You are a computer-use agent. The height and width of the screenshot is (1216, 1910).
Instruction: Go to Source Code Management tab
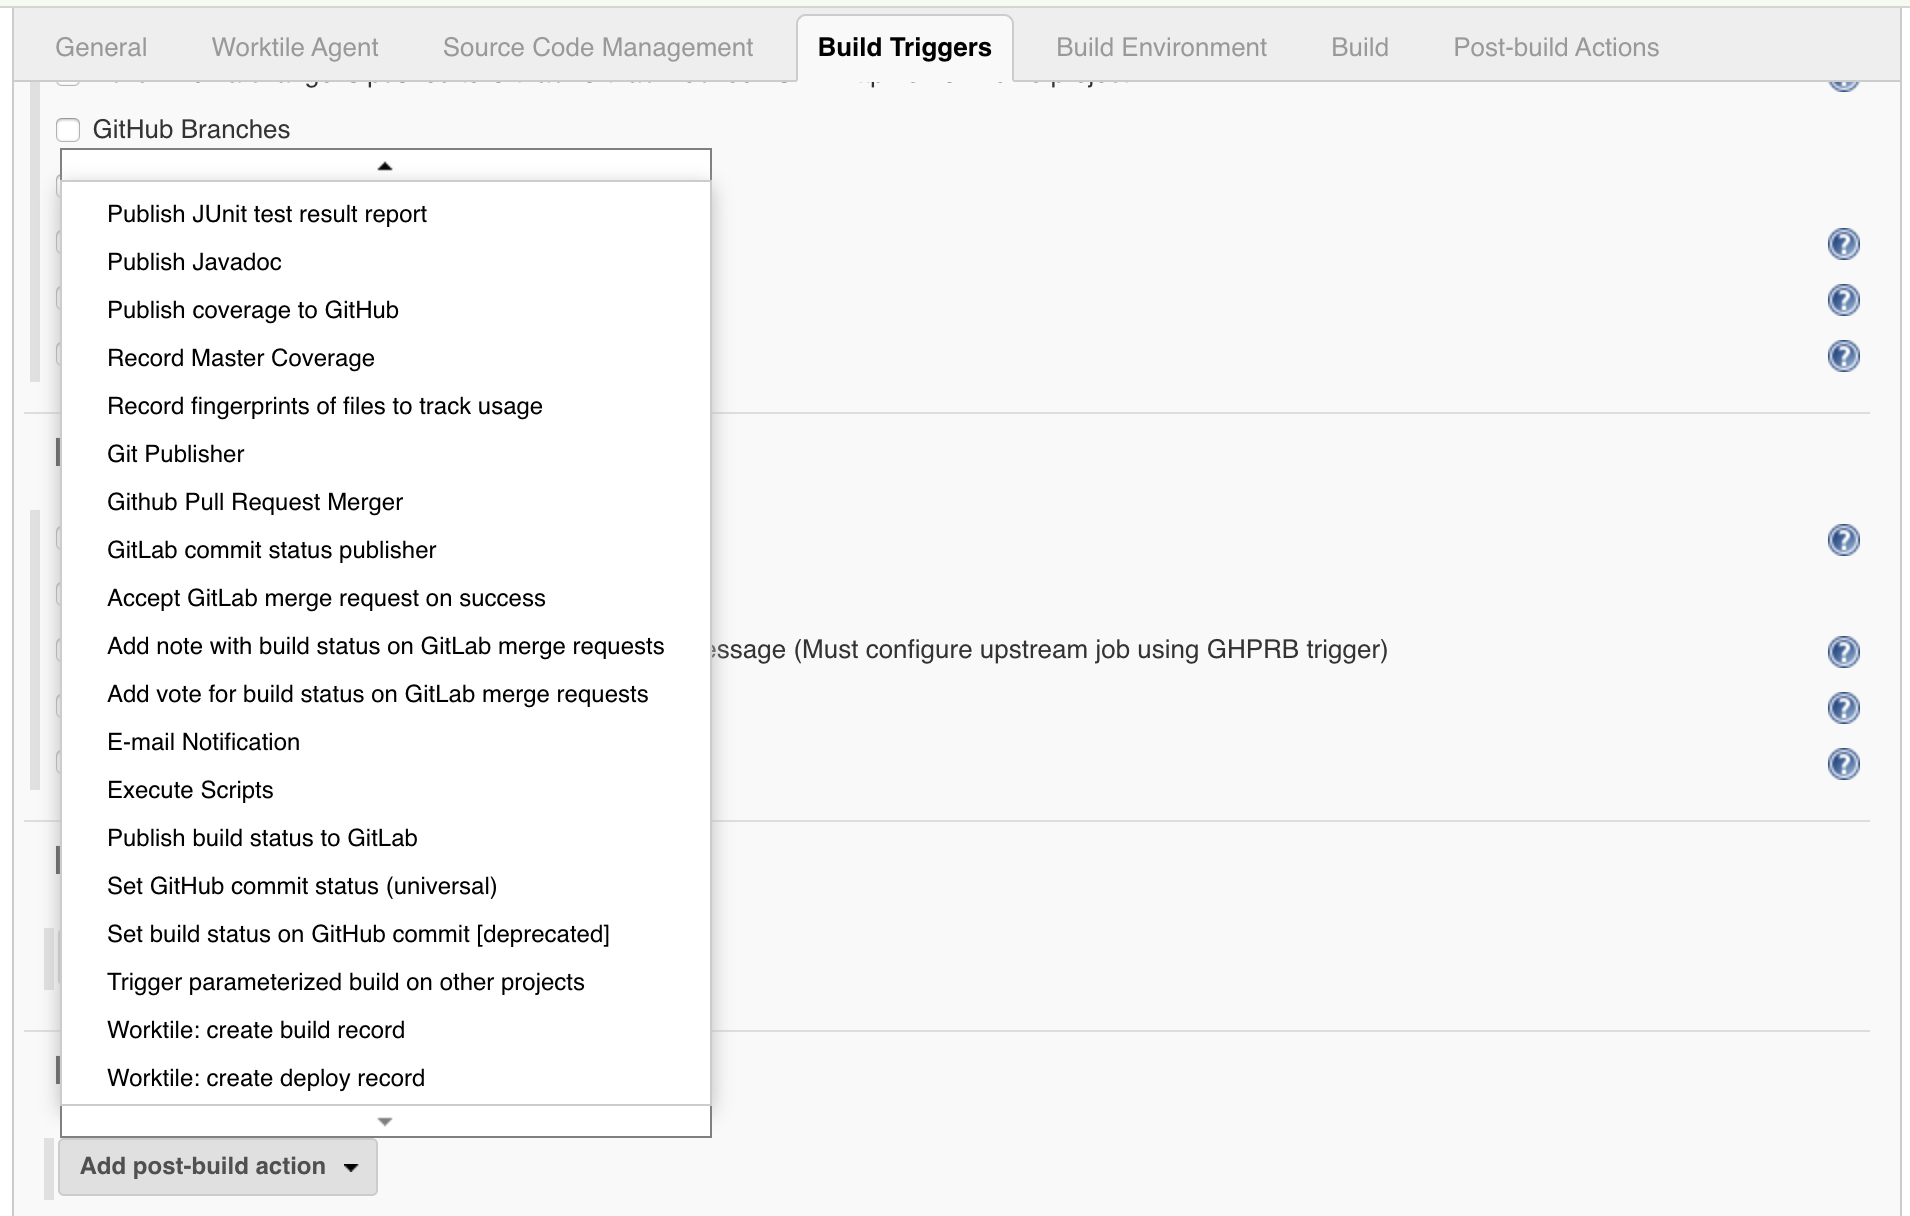(x=598, y=47)
